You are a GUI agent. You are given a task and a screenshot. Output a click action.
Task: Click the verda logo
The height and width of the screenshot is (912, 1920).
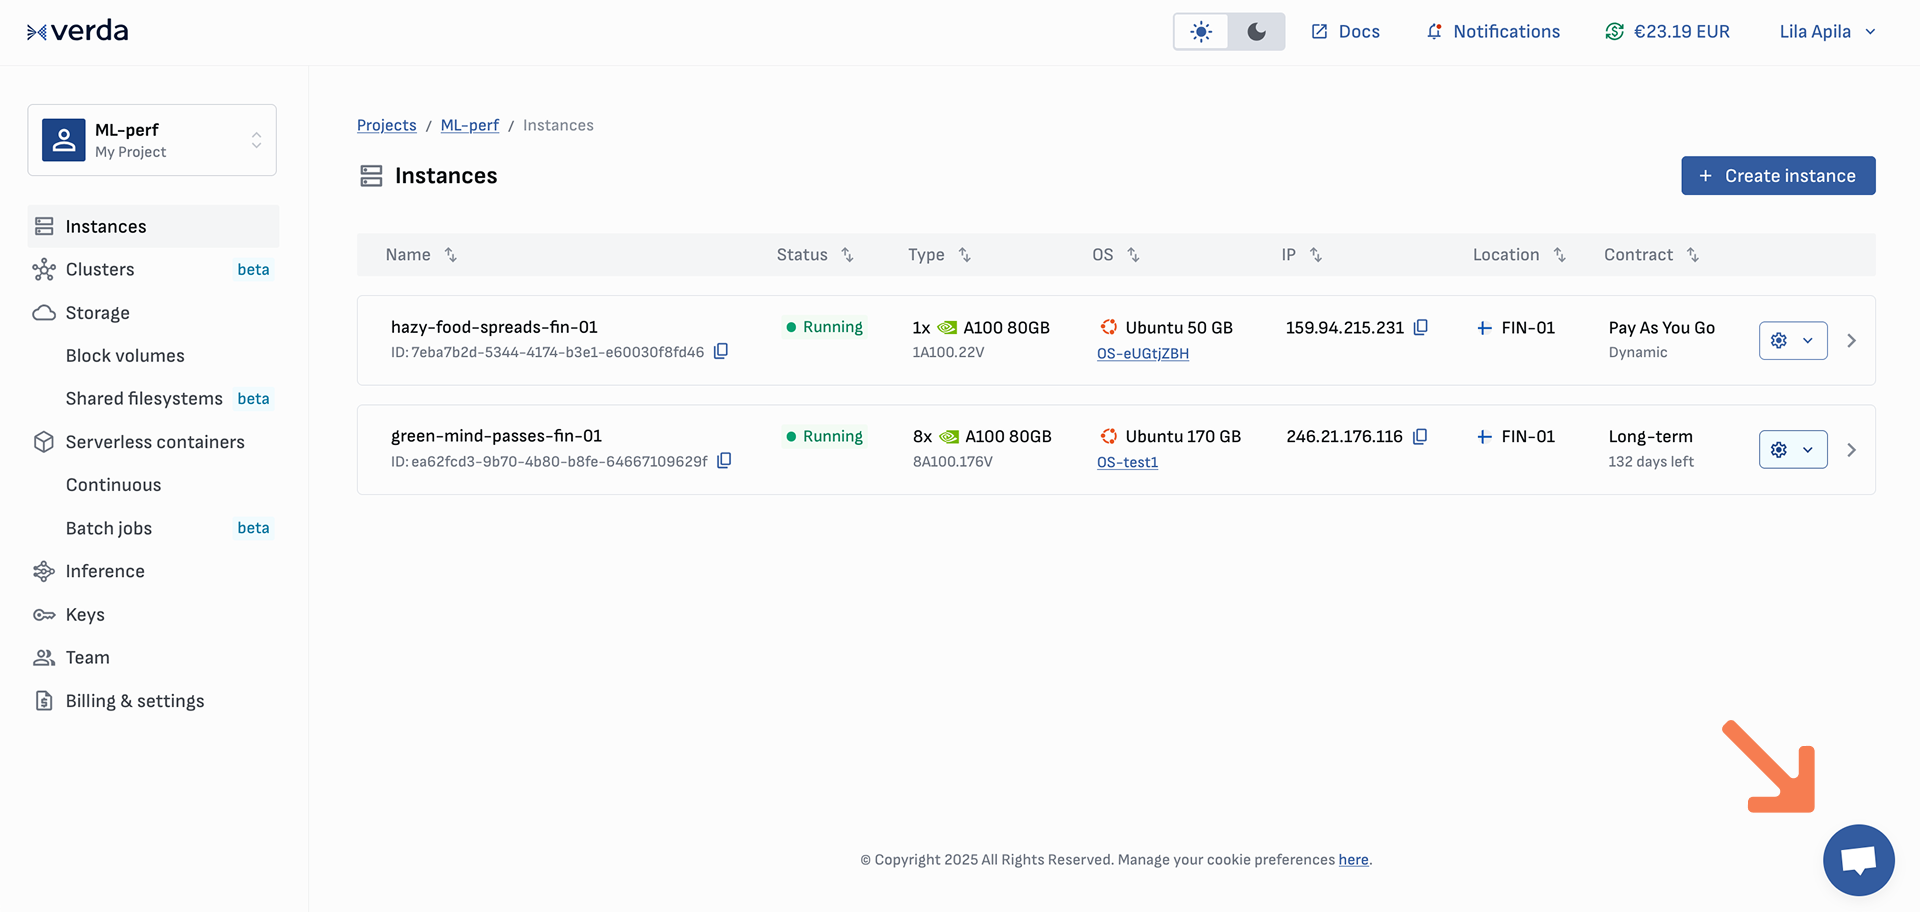[x=78, y=31]
